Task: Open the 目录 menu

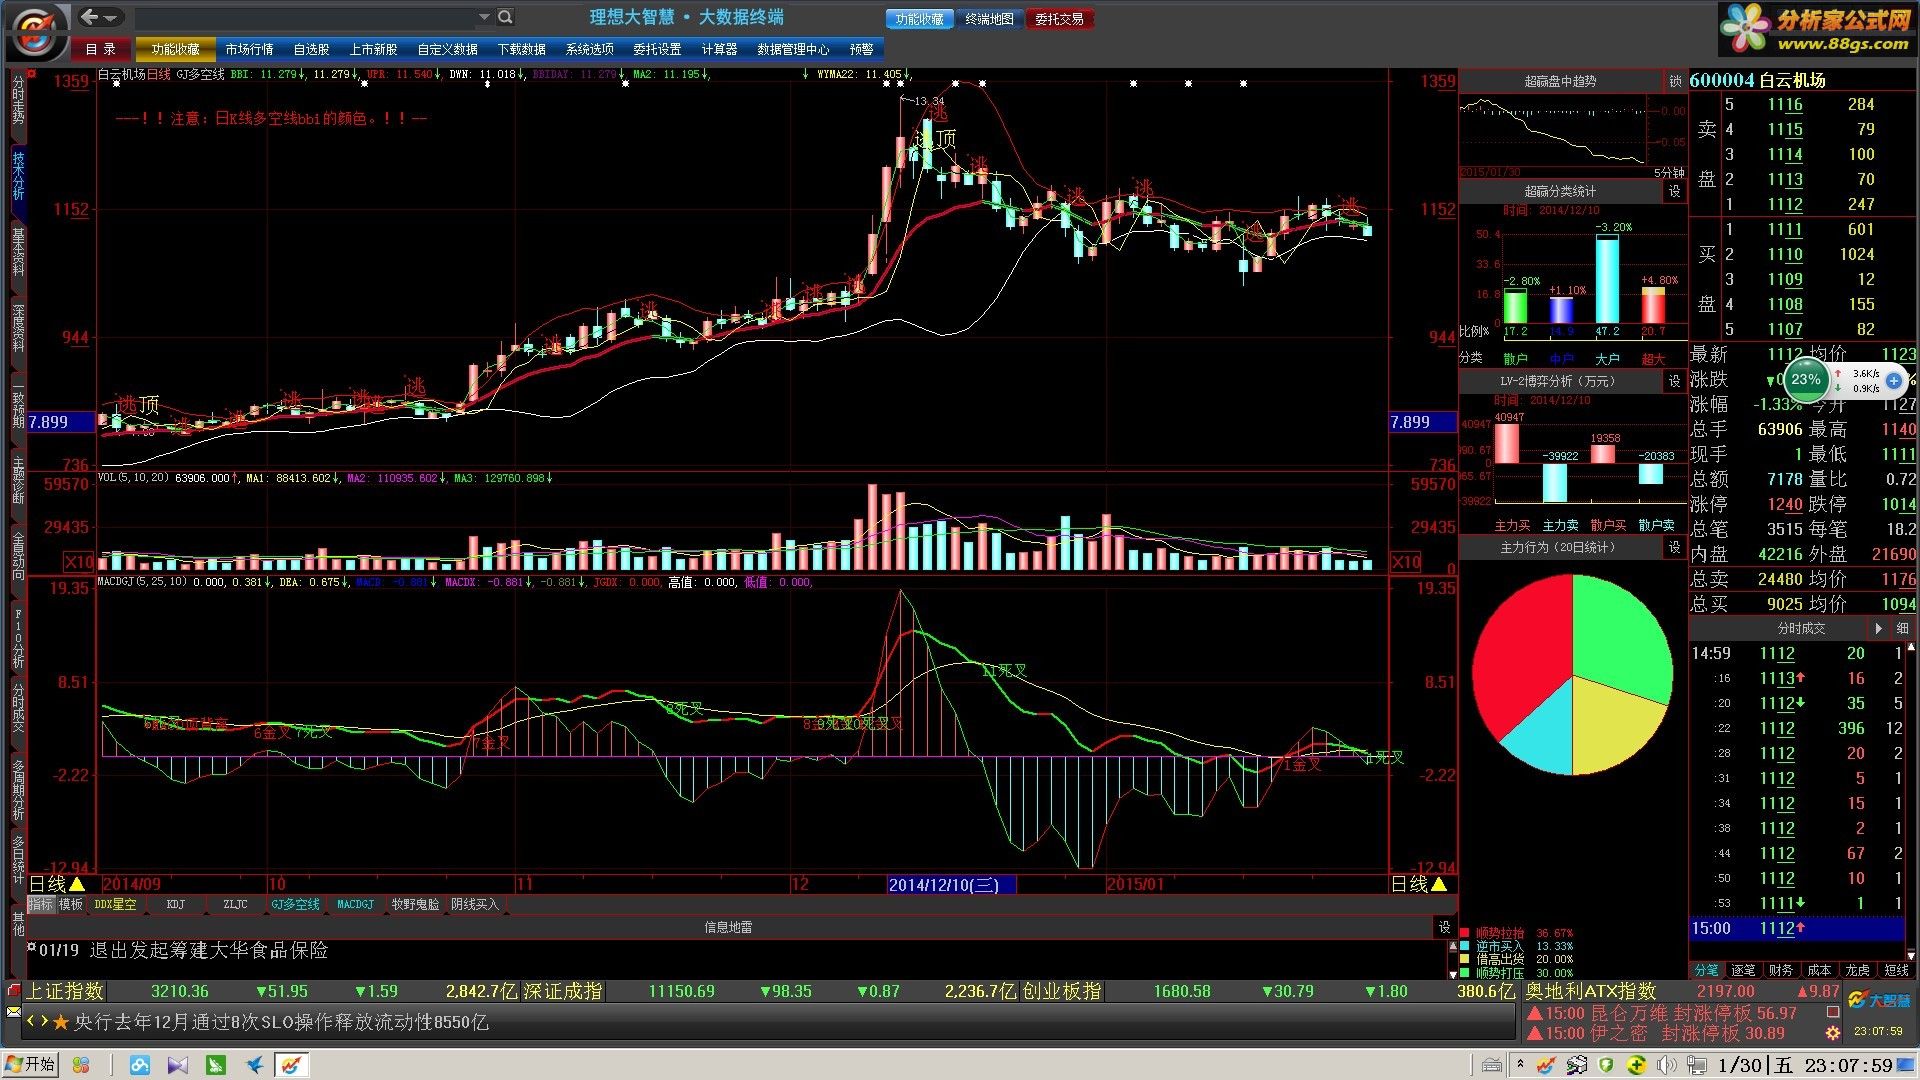Action: click(100, 49)
